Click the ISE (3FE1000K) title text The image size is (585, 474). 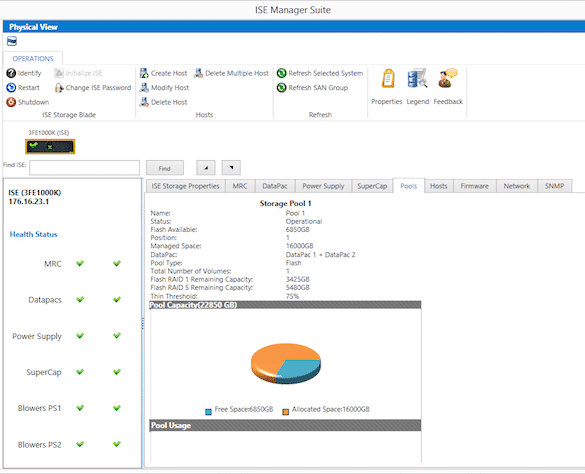click(35, 193)
